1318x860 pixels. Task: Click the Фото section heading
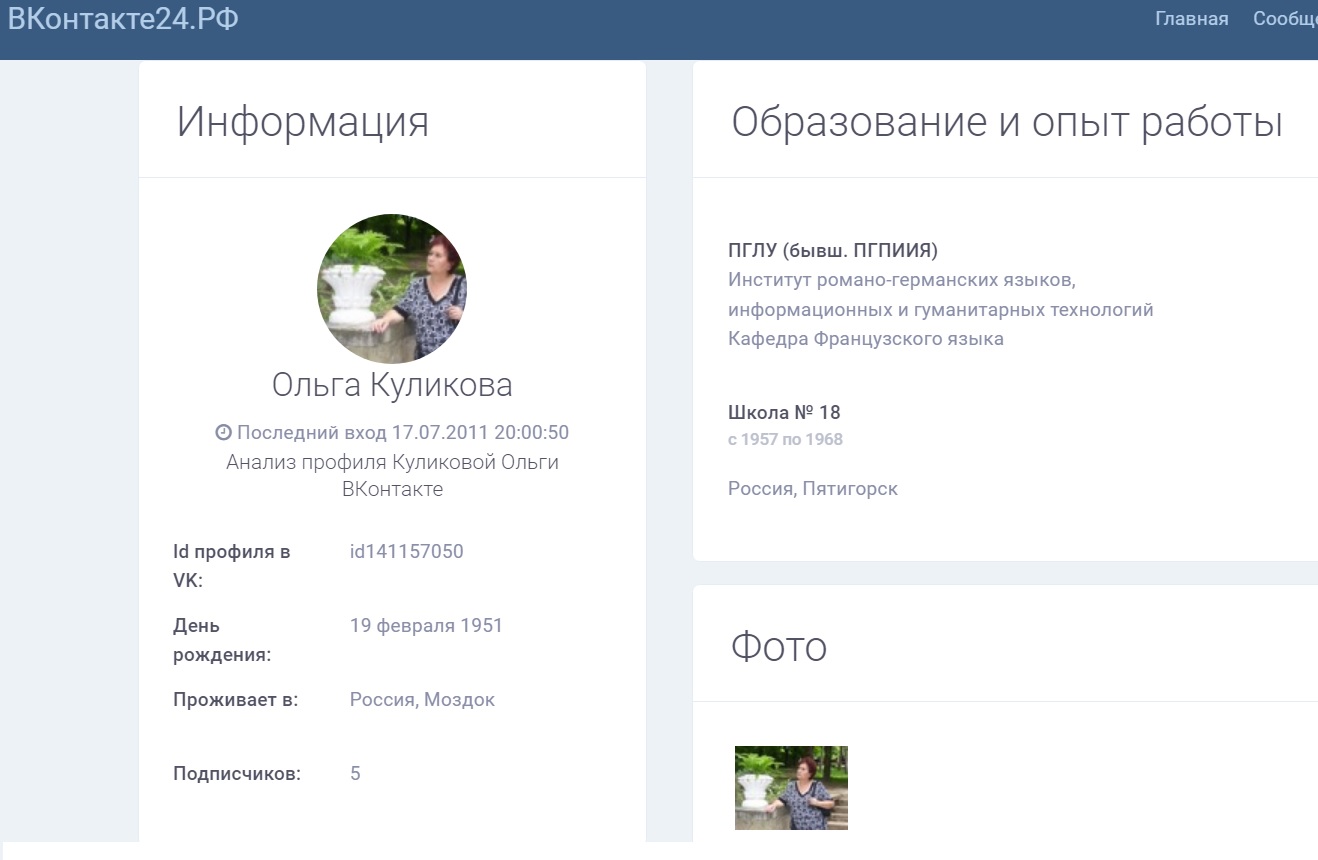[779, 646]
